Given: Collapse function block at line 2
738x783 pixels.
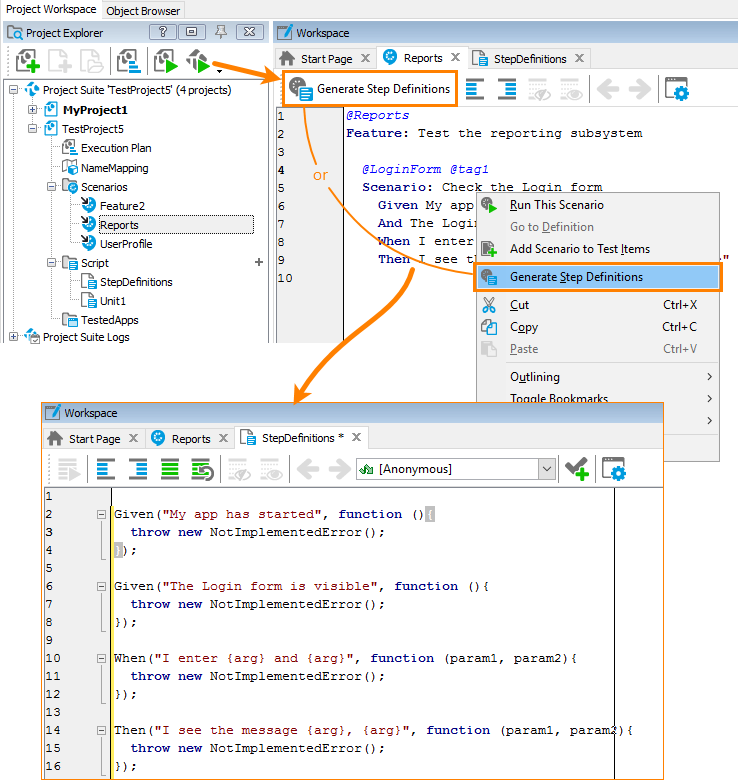Looking at the screenshot, I should click(101, 514).
